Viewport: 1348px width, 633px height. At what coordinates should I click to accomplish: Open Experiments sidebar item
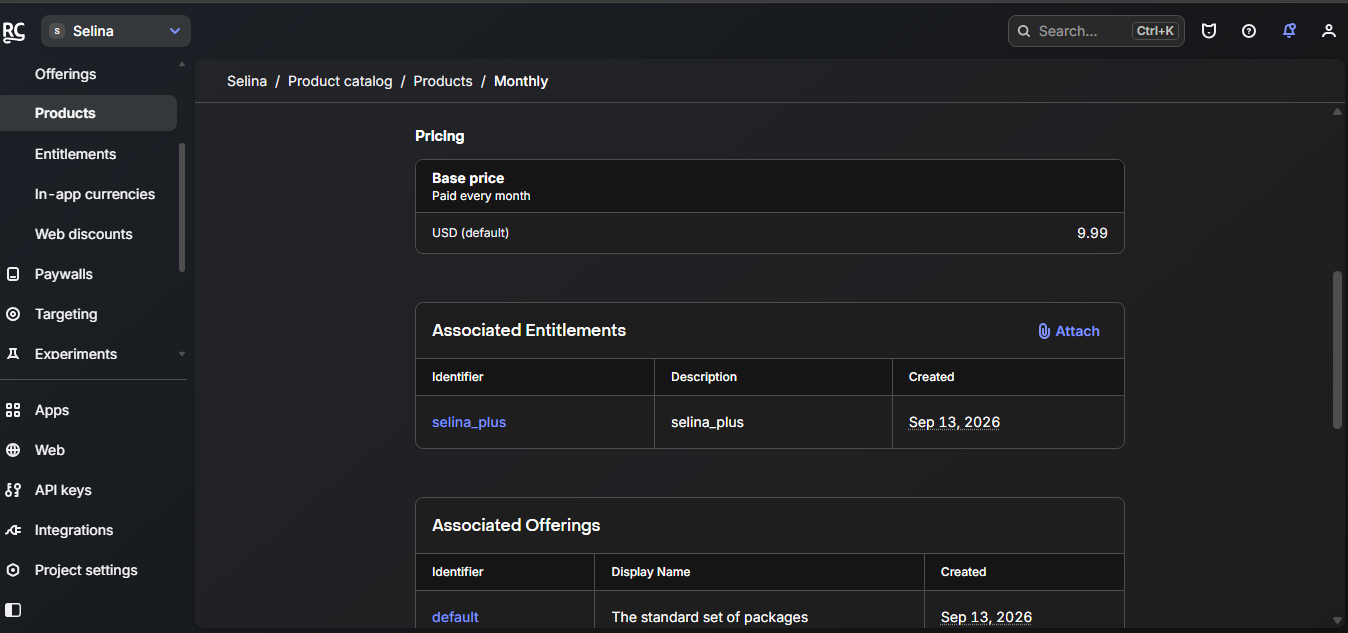click(x=76, y=354)
